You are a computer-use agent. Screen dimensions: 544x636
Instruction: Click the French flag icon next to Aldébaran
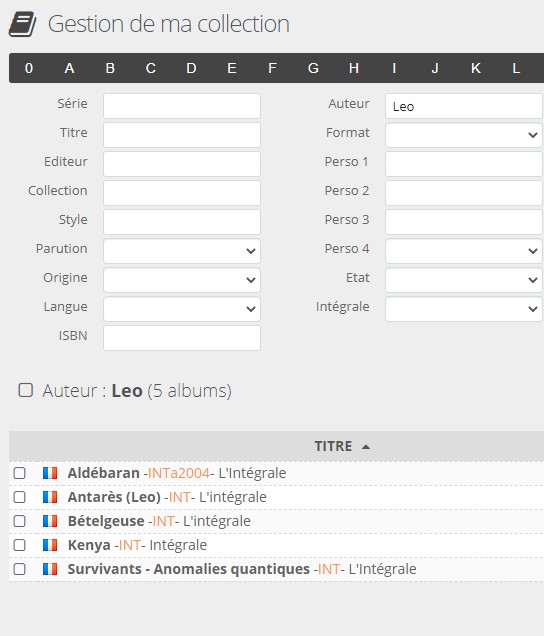[50, 473]
